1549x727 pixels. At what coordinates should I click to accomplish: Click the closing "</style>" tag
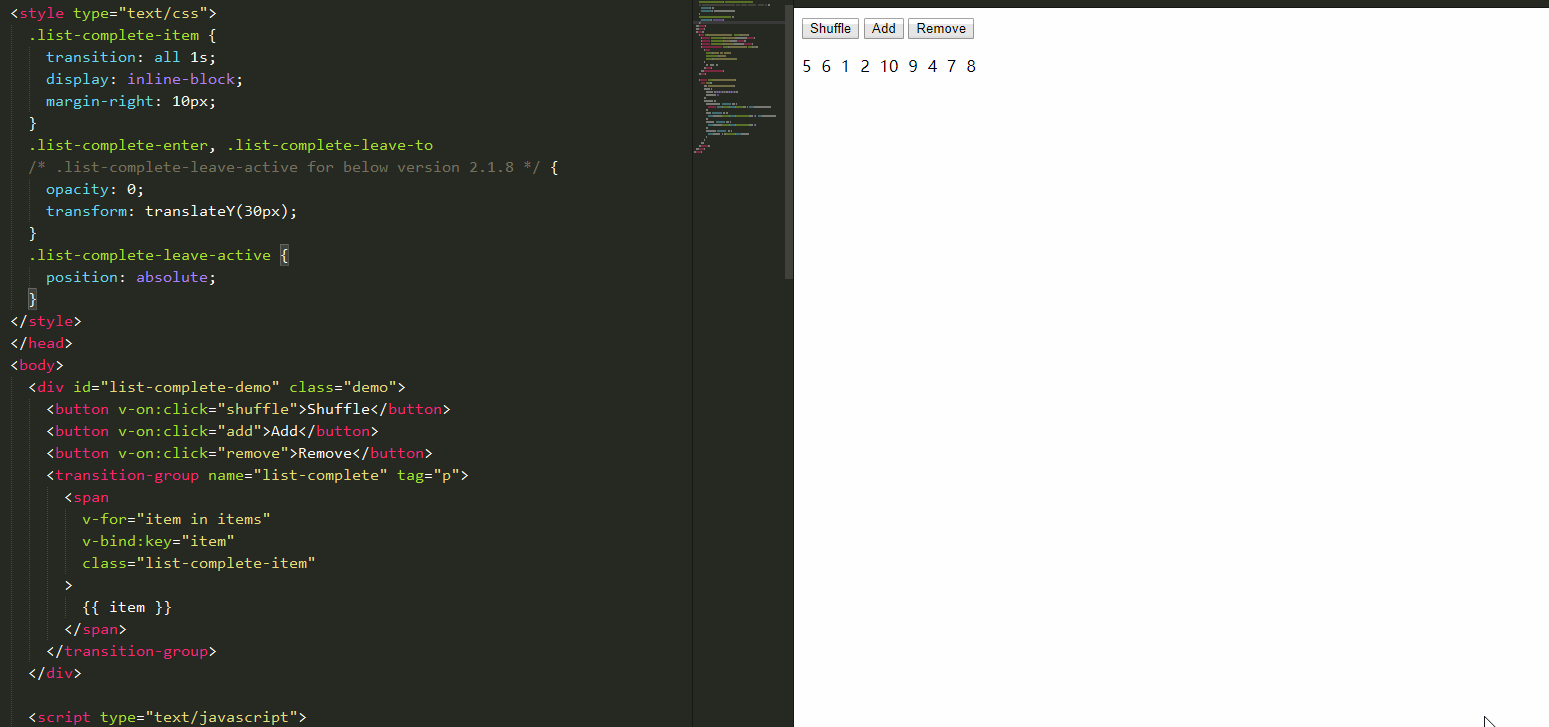point(46,321)
